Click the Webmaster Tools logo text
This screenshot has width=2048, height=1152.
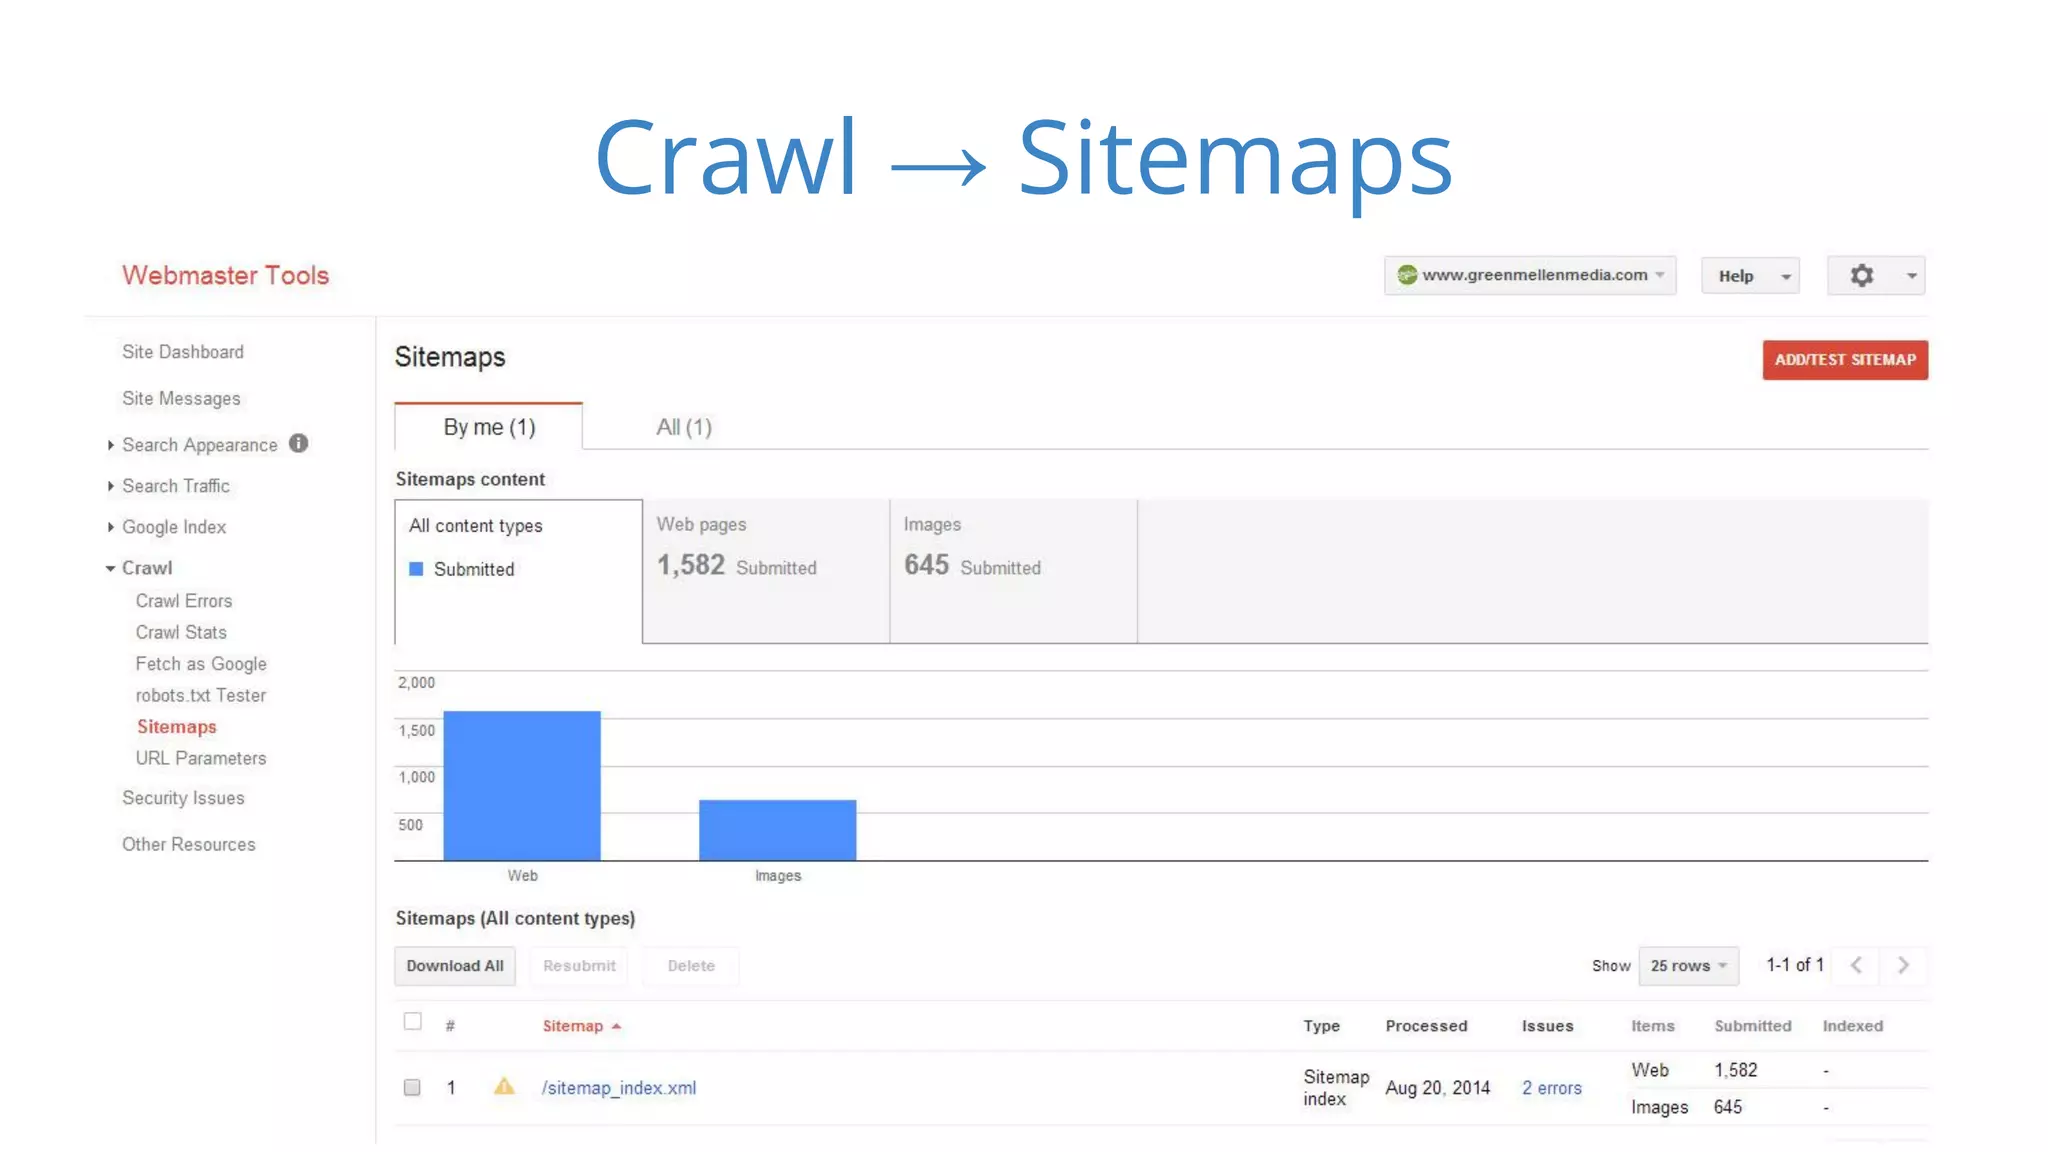click(x=226, y=276)
